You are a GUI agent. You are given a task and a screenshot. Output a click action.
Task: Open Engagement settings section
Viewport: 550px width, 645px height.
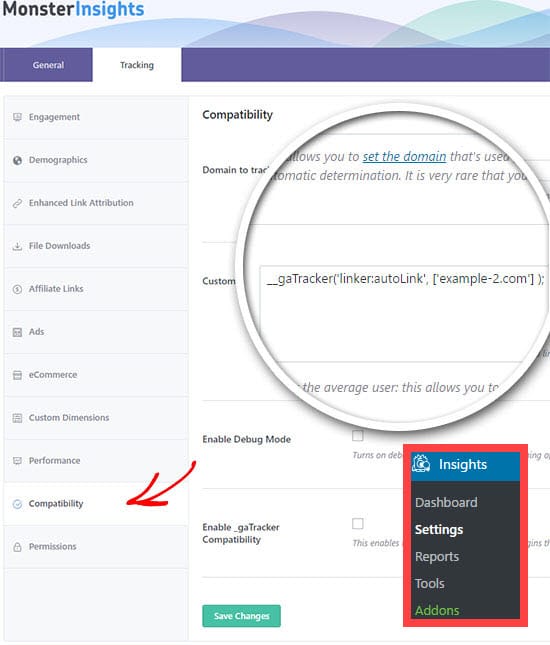point(96,117)
